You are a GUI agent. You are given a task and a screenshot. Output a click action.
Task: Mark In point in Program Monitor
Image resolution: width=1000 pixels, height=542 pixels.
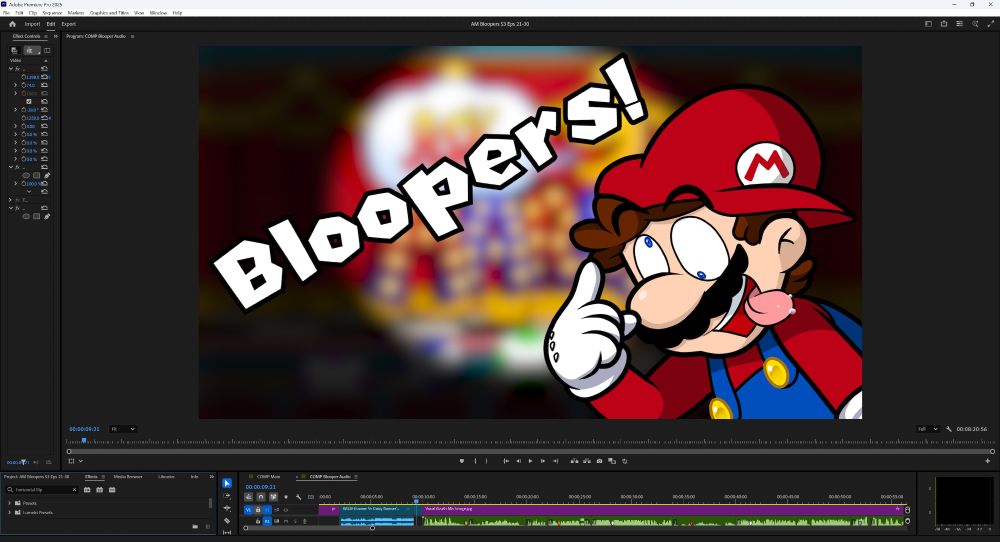tap(475, 461)
